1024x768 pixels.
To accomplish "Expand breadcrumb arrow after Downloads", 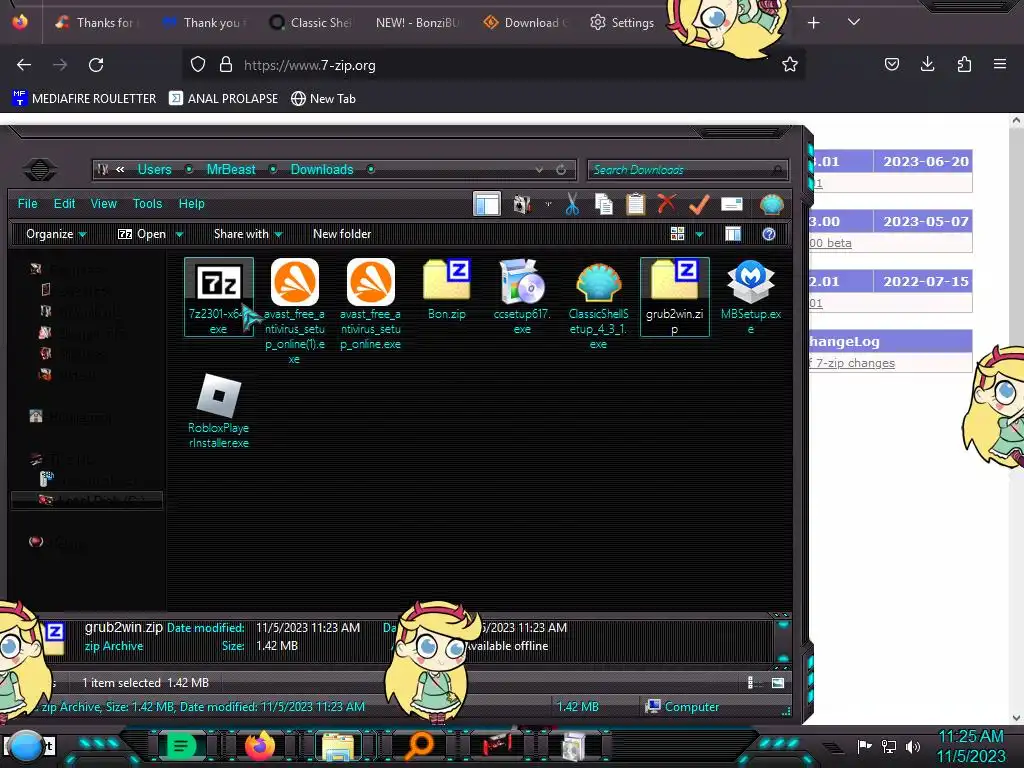I will pos(370,169).
